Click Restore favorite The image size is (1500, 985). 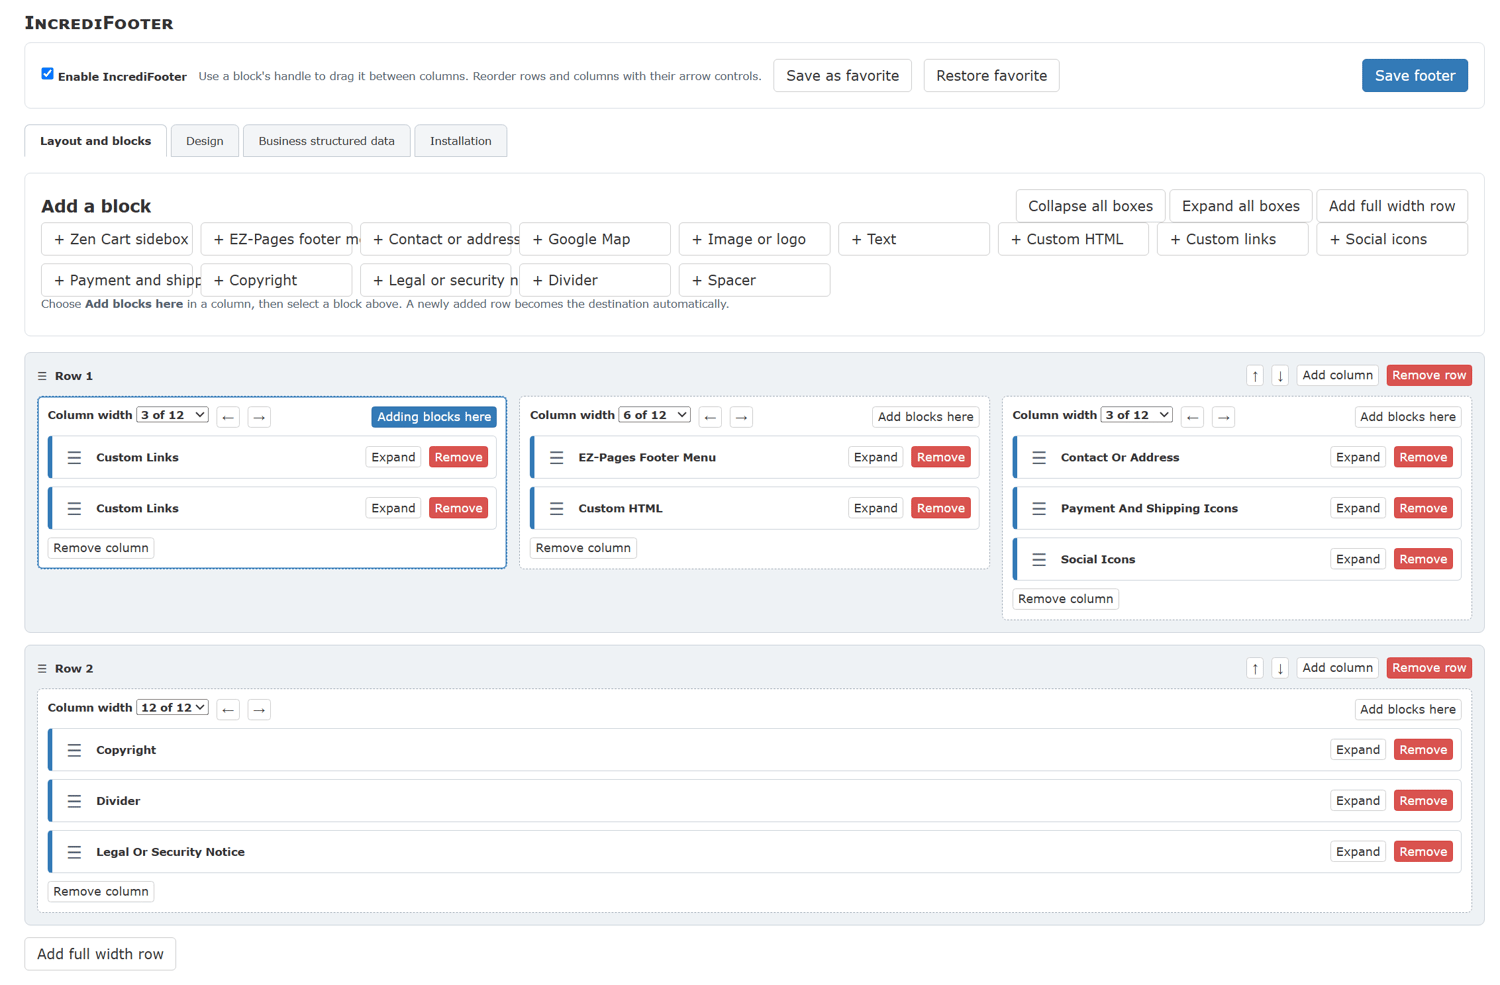pyautogui.click(x=991, y=76)
